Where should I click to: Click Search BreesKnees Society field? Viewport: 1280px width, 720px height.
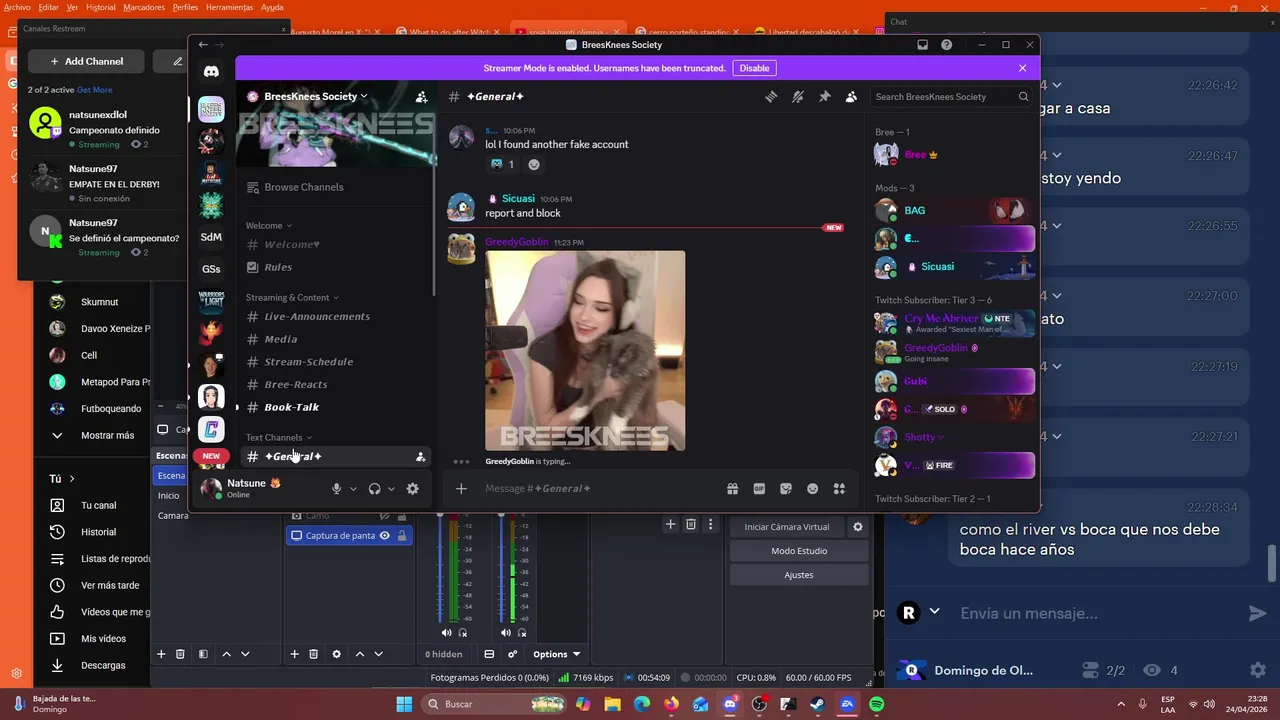[951, 97]
